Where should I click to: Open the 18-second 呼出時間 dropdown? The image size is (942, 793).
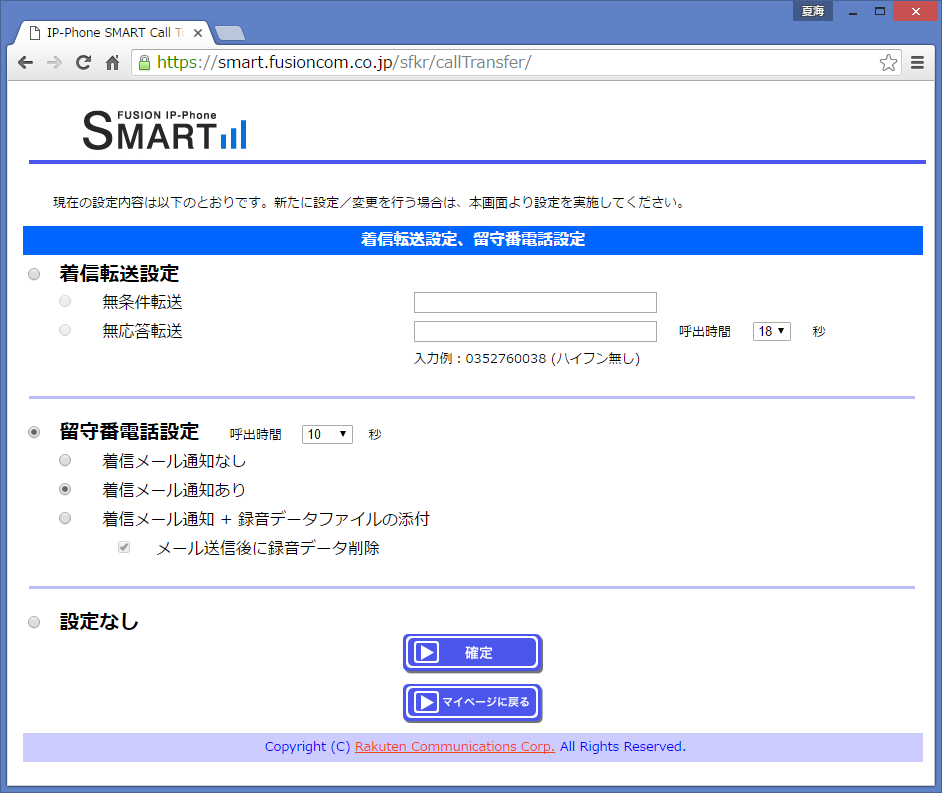pyautogui.click(x=772, y=331)
